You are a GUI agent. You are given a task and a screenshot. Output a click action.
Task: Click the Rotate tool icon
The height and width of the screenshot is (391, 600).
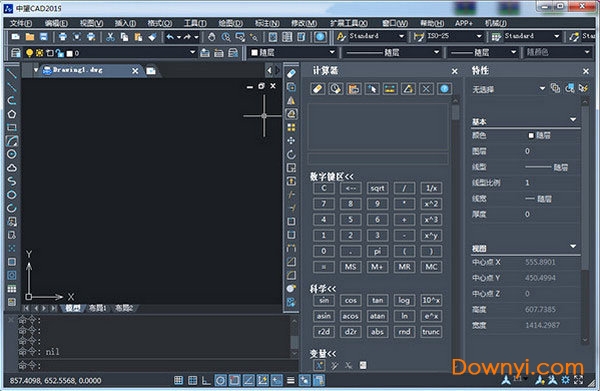pos(291,155)
